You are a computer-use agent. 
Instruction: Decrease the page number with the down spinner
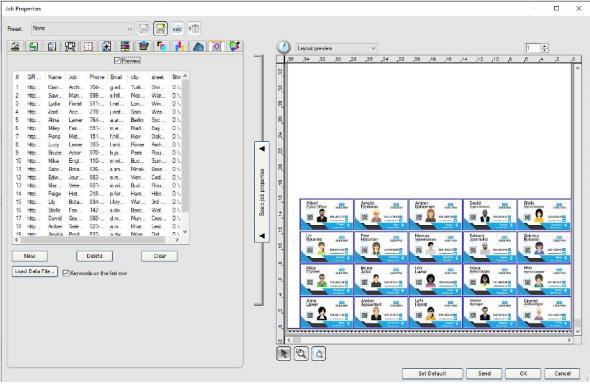(x=544, y=50)
